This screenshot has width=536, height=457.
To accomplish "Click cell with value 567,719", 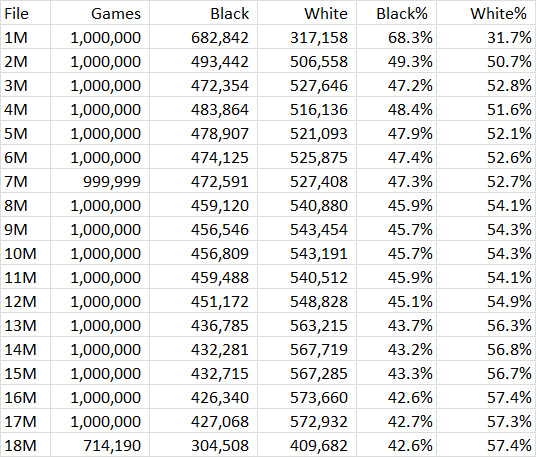I will 307,349.
